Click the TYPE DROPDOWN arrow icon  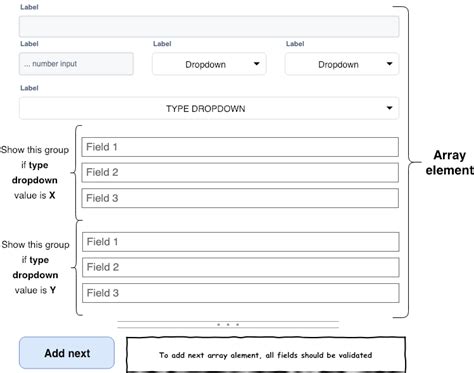[x=389, y=108]
